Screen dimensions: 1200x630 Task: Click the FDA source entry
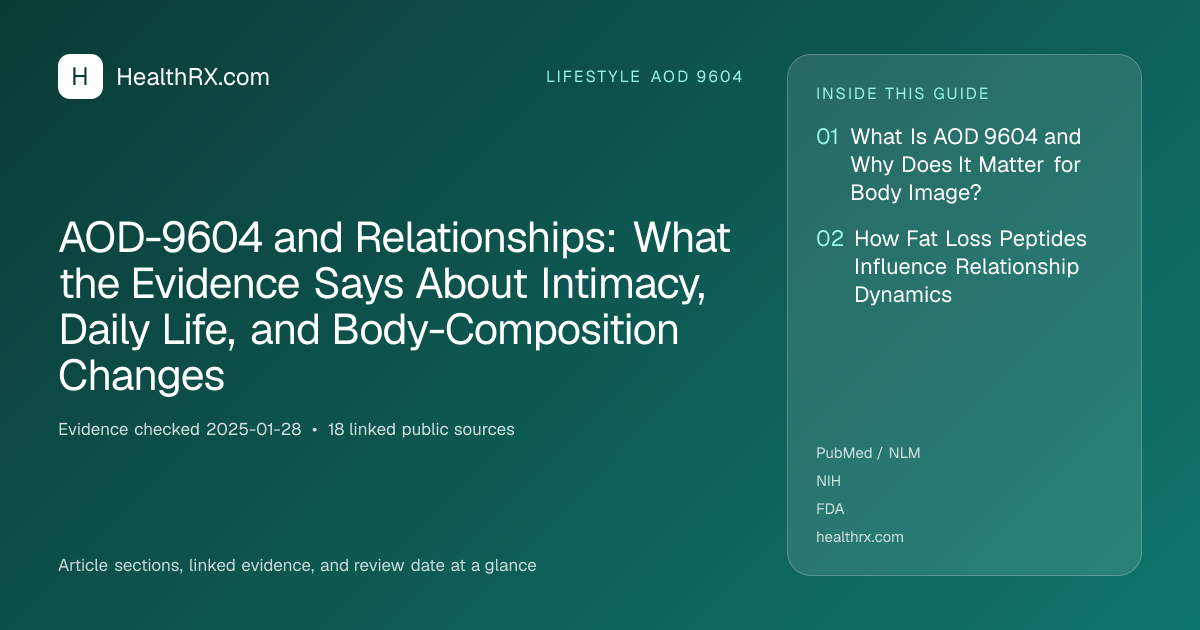click(x=830, y=509)
